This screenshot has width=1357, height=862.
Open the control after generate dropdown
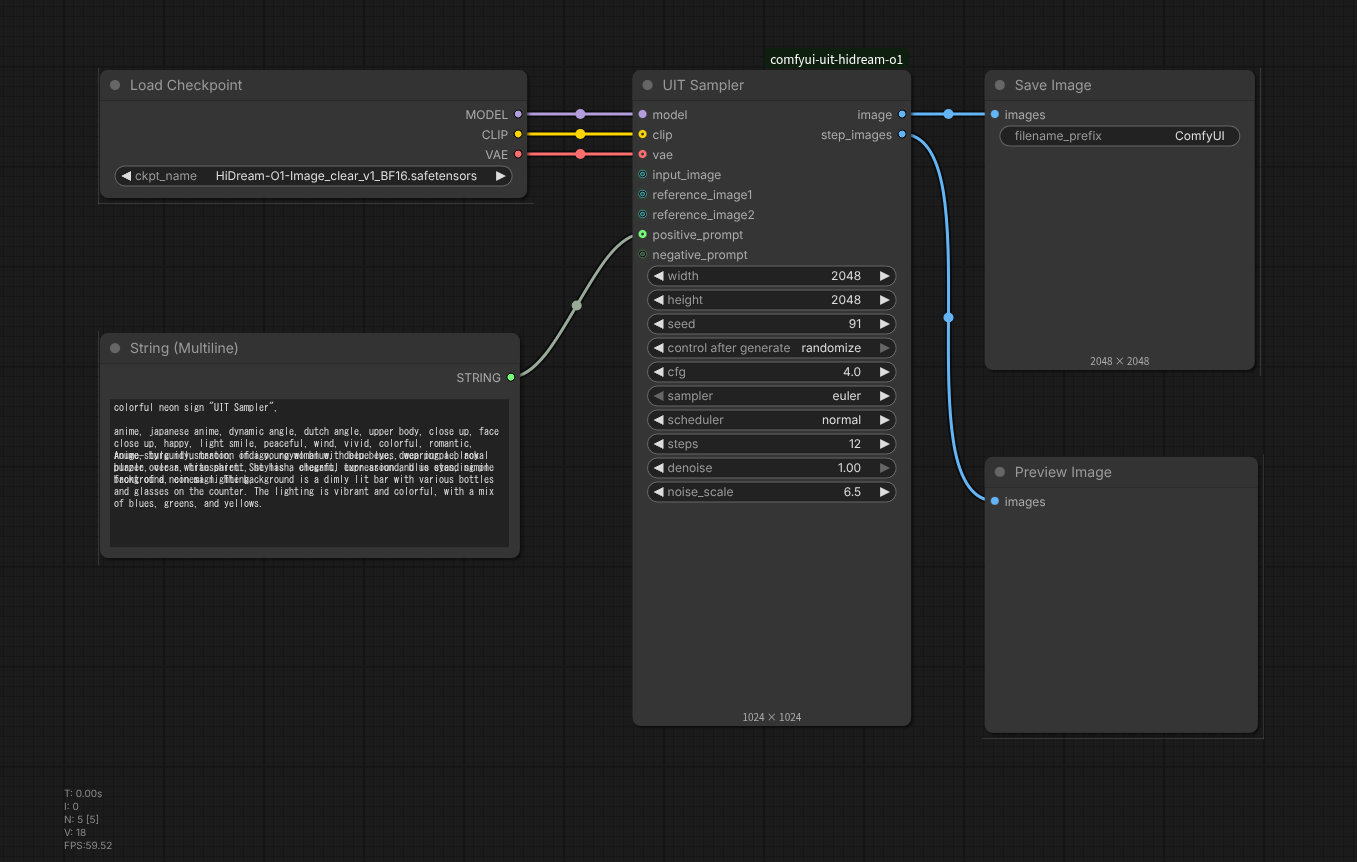click(x=772, y=348)
